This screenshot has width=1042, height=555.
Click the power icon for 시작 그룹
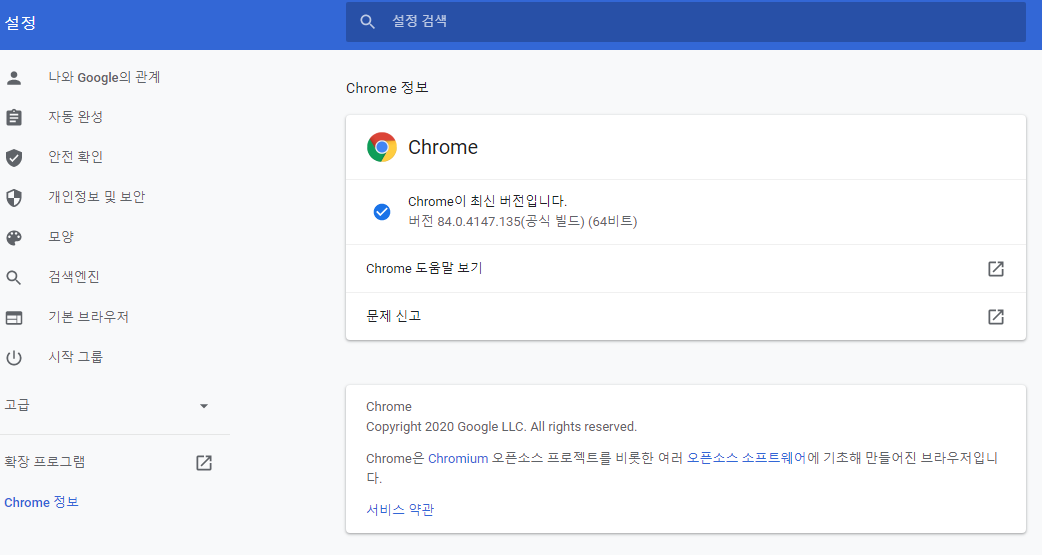pyautogui.click(x=14, y=358)
